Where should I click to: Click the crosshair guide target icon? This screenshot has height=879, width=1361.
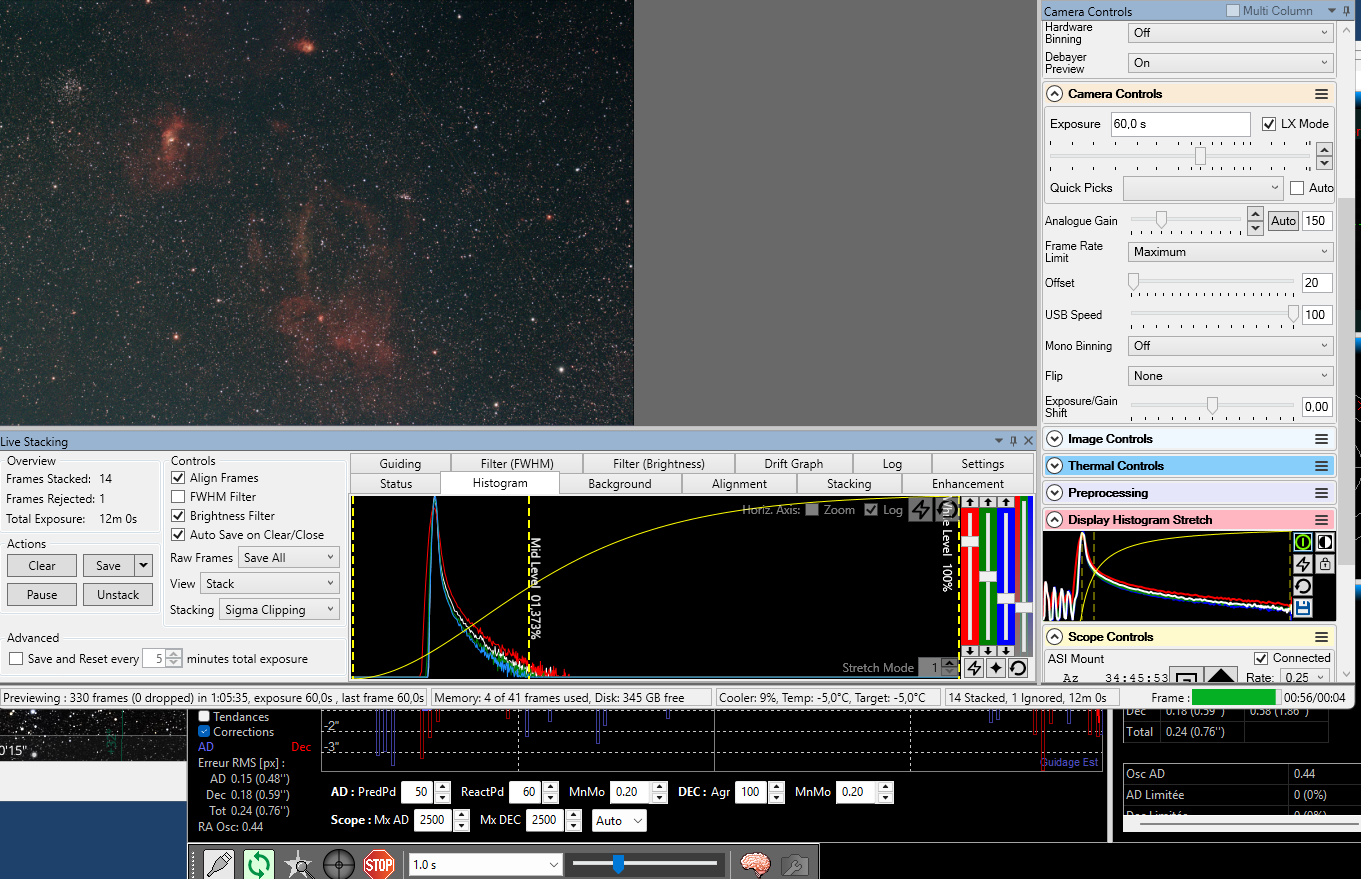click(339, 864)
